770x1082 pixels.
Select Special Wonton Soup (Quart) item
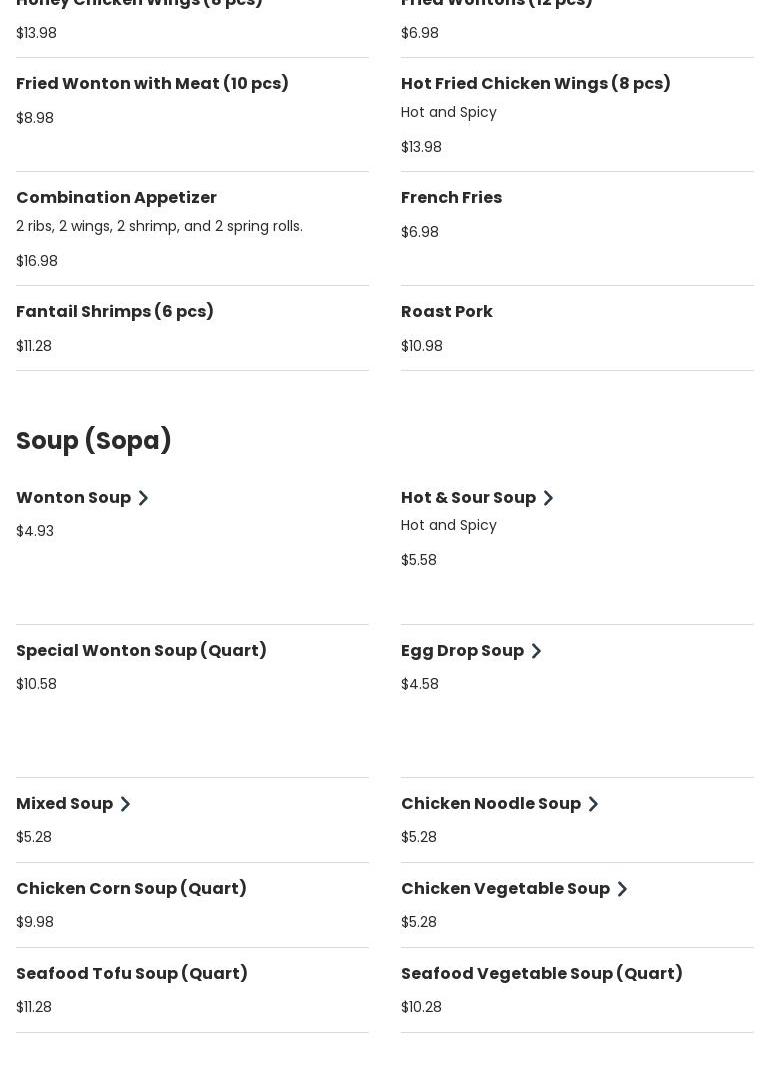click(x=141, y=651)
